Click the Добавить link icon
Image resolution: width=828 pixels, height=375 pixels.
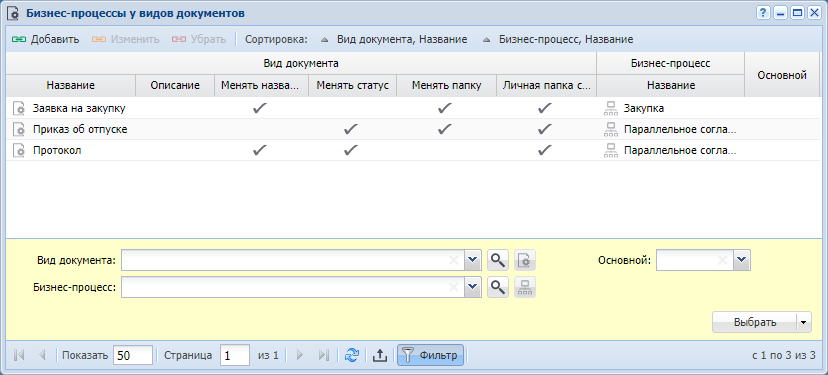click(19, 40)
